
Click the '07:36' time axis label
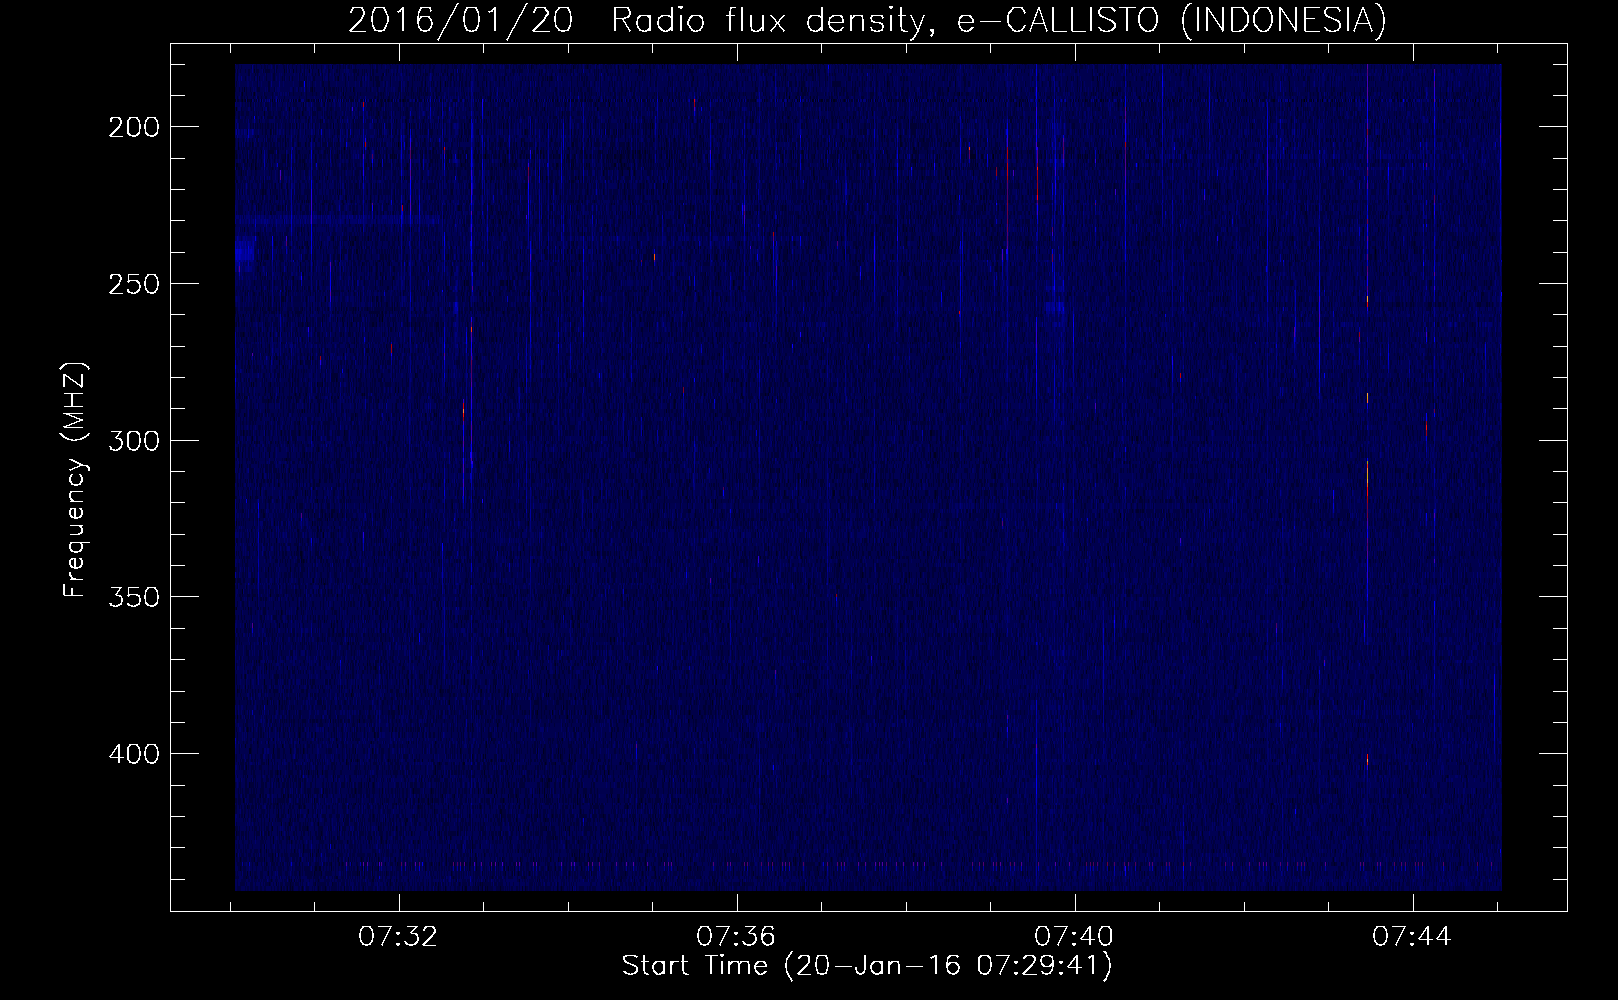pyautogui.click(x=737, y=937)
